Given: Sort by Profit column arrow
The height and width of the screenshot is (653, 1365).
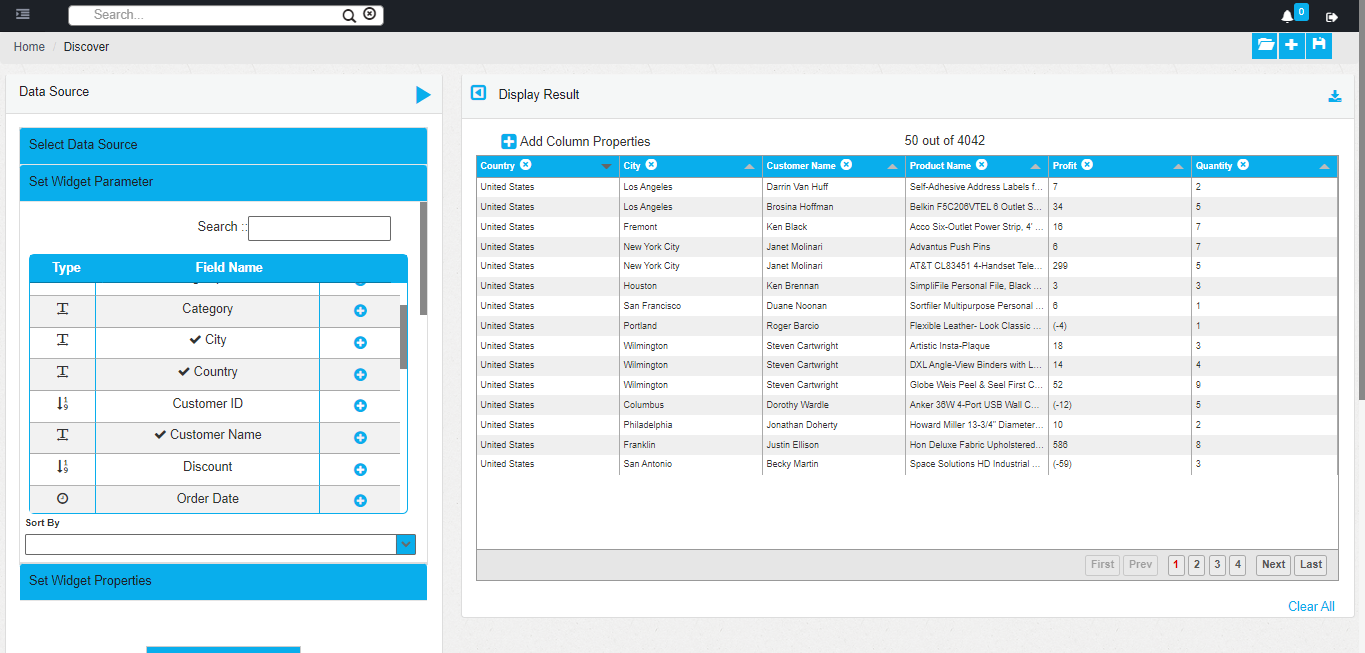Looking at the screenshot, I should click(1178, 166).
